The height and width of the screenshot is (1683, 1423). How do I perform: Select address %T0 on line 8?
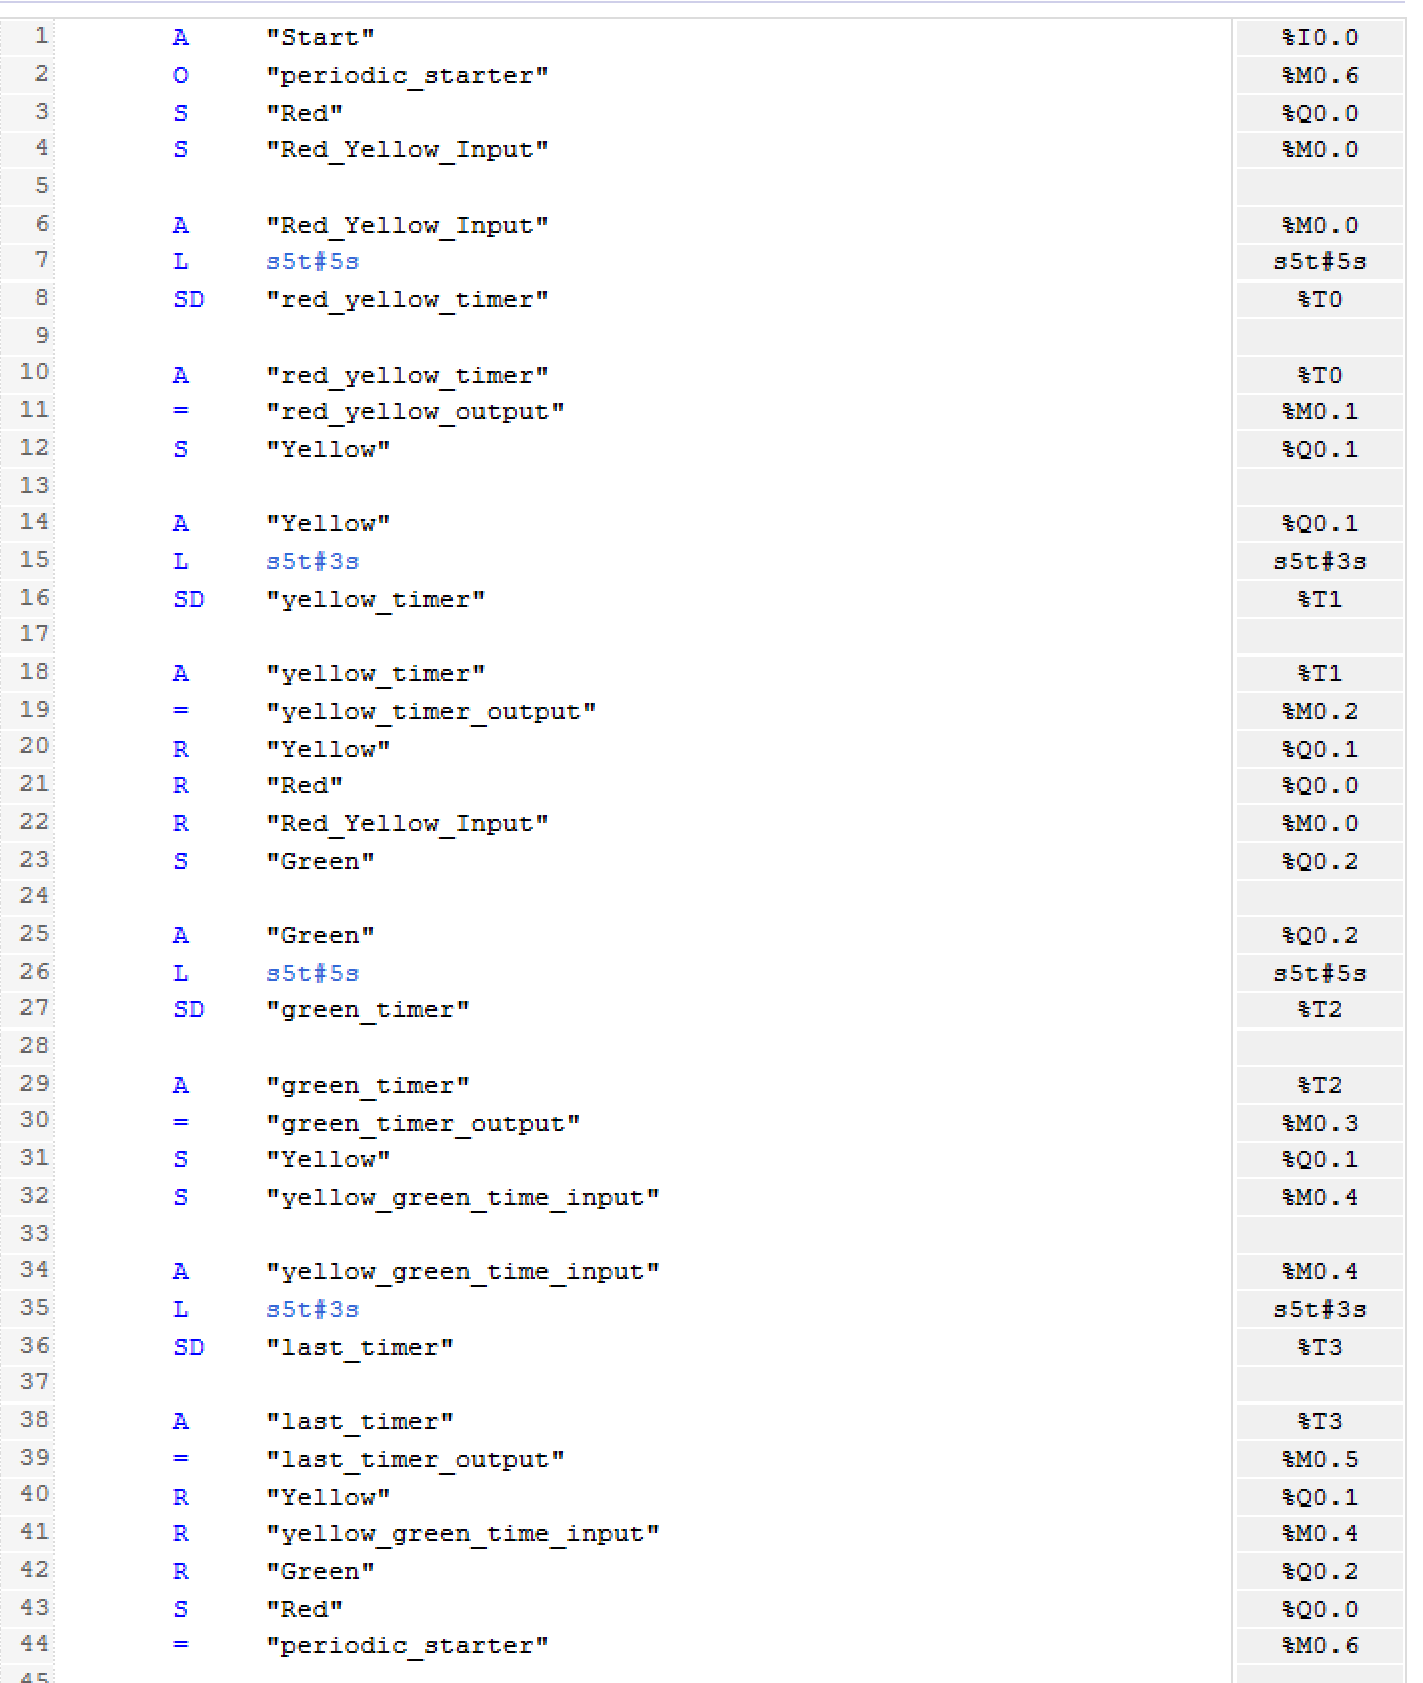(1320, 300)
